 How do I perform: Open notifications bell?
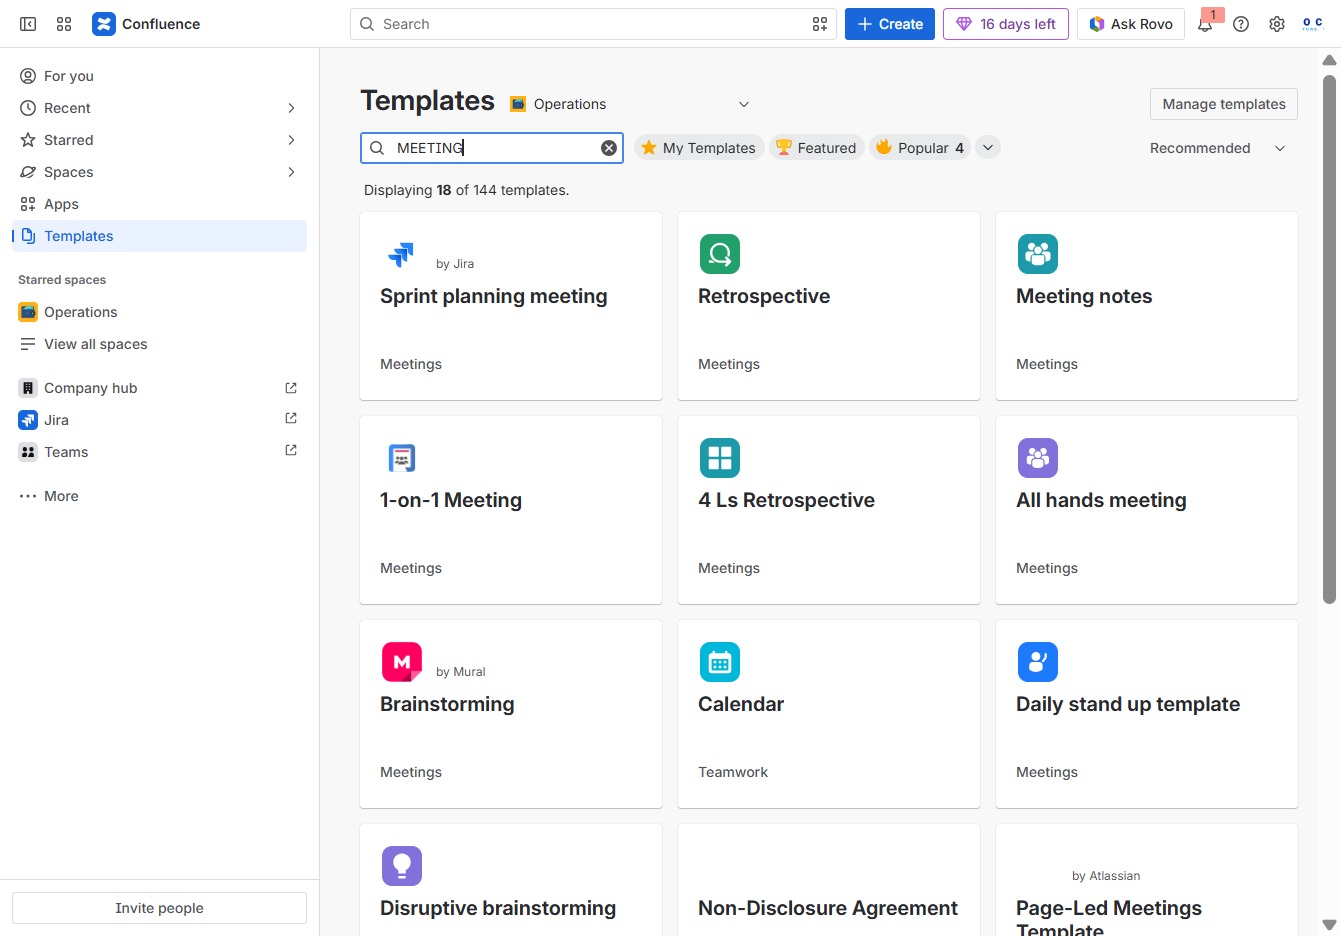click(1205, 24)
